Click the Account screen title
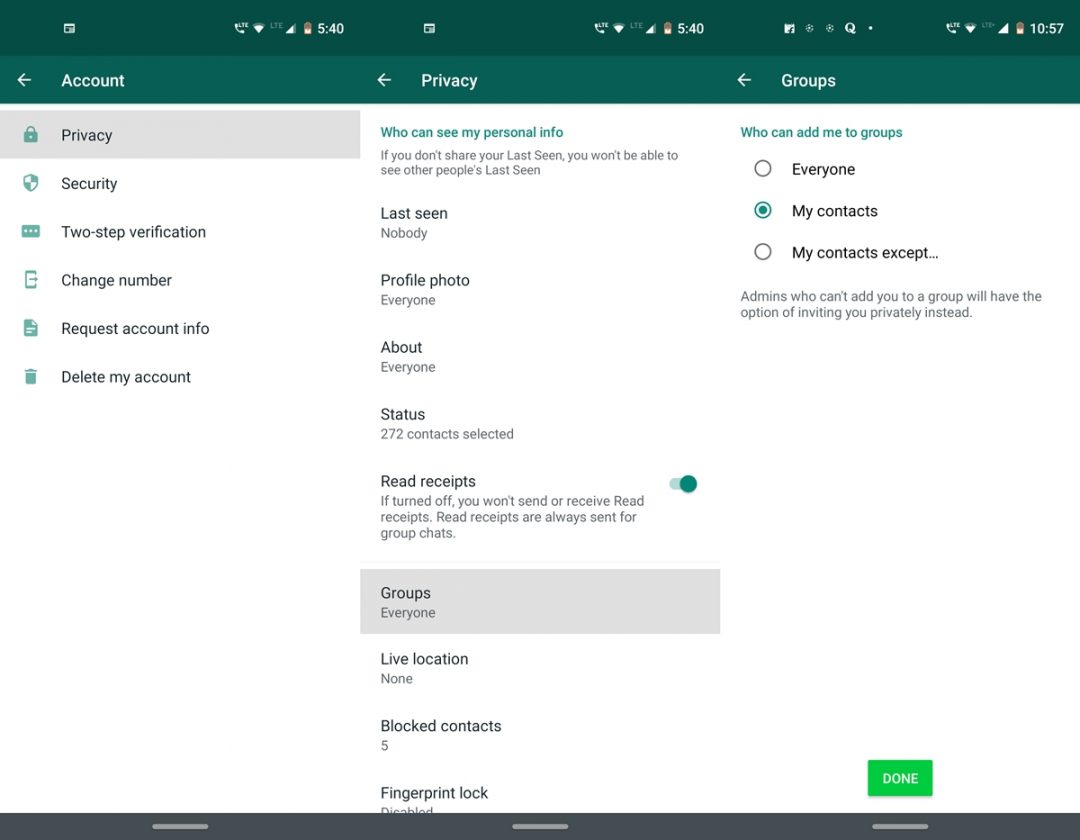 coord(93,81)
